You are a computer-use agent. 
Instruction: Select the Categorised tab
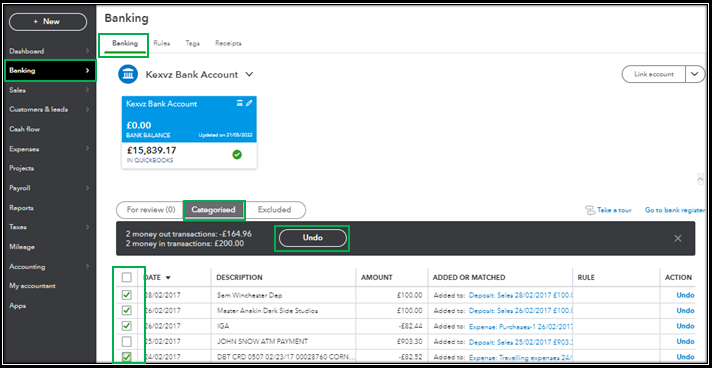tap(214, 210)
